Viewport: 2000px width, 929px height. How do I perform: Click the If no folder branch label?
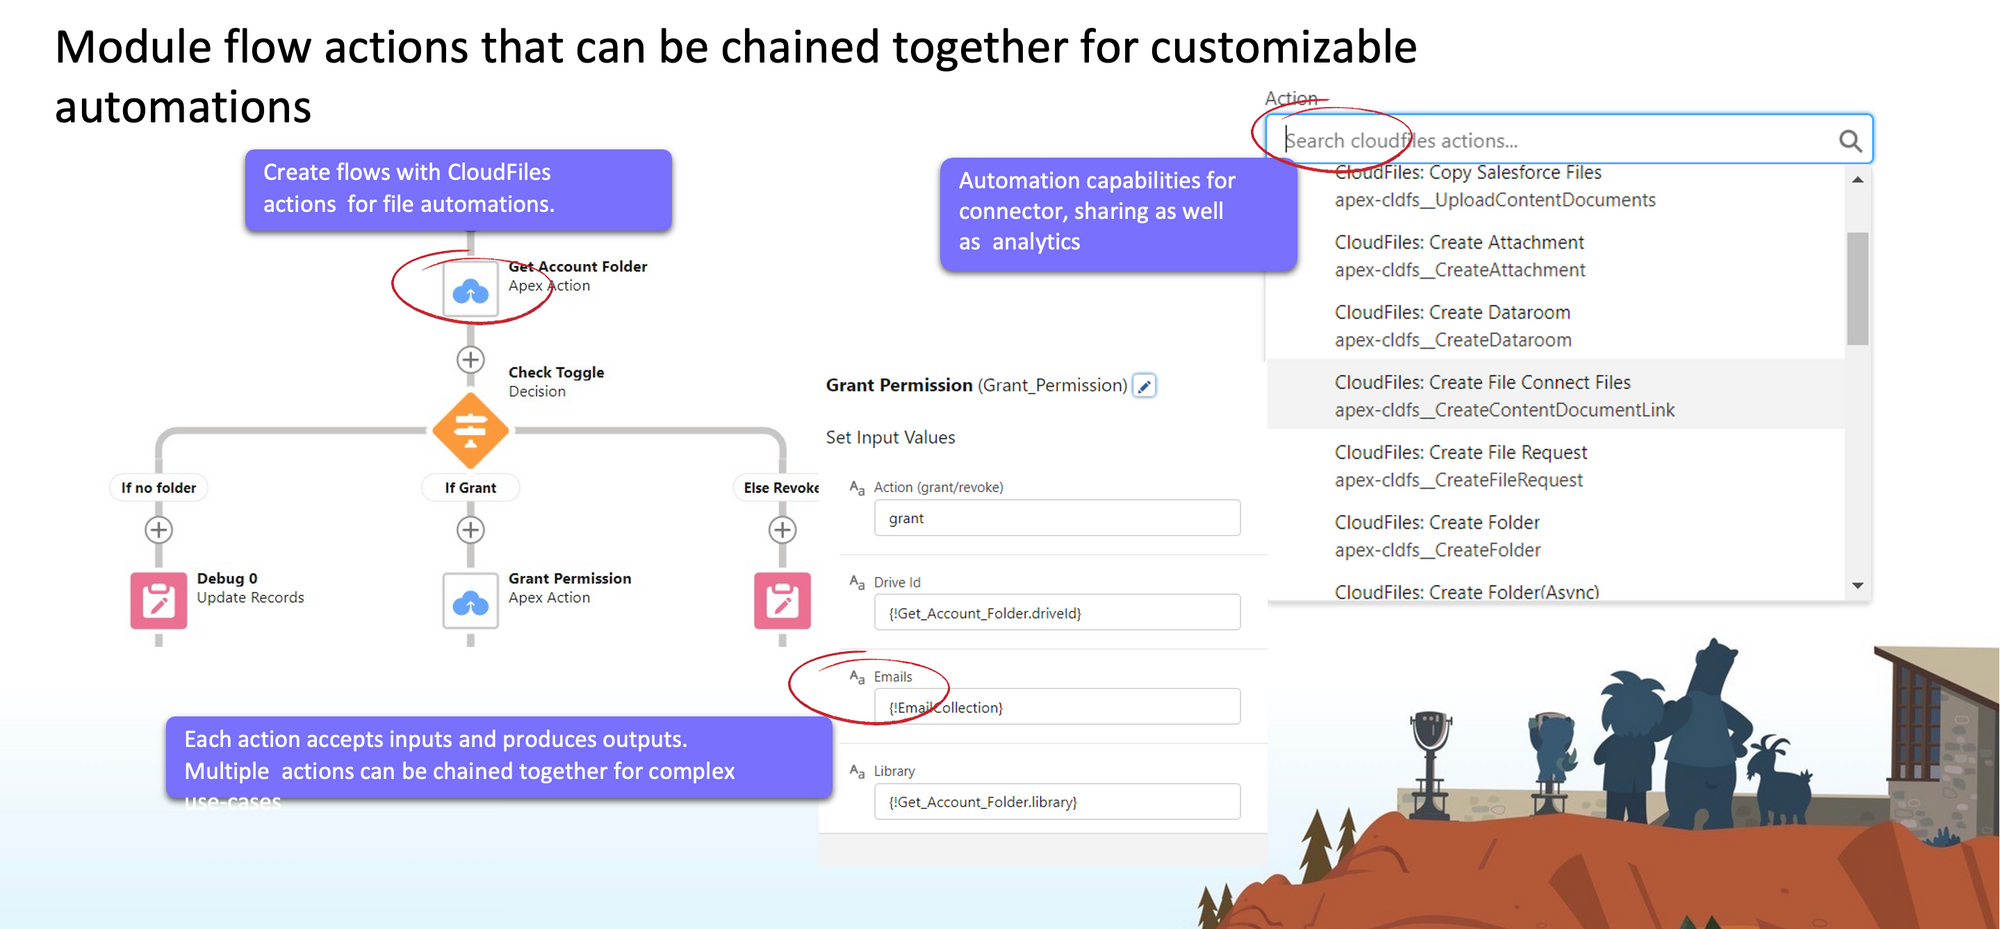point(159,488)
